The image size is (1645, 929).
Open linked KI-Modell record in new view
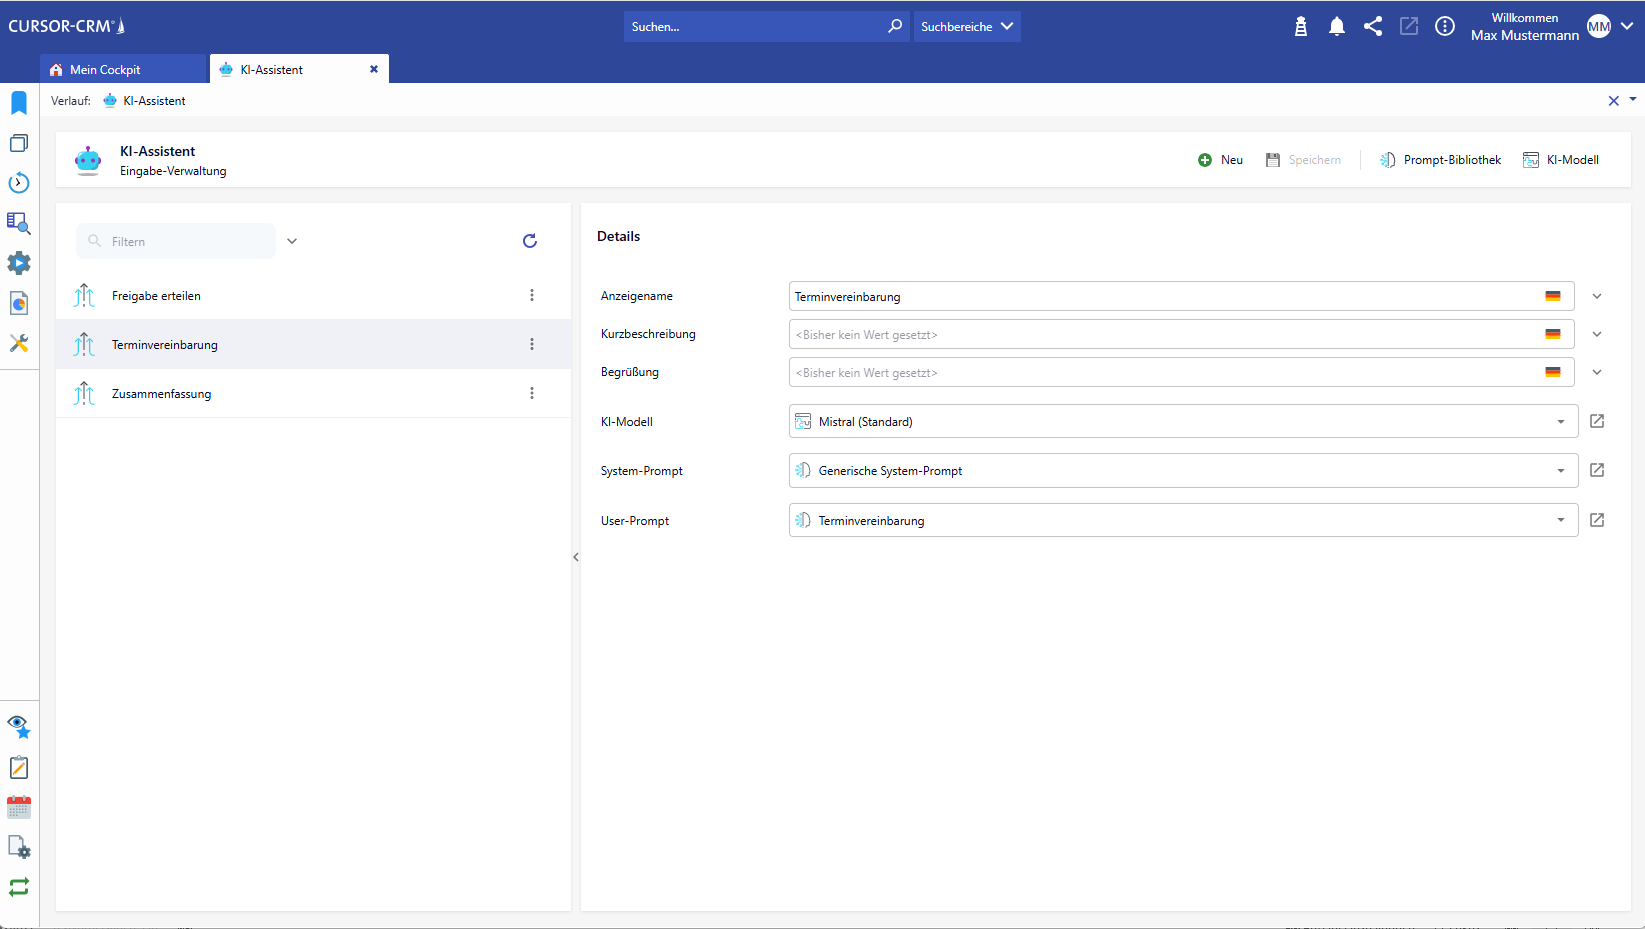click(x=1597, y=422)
